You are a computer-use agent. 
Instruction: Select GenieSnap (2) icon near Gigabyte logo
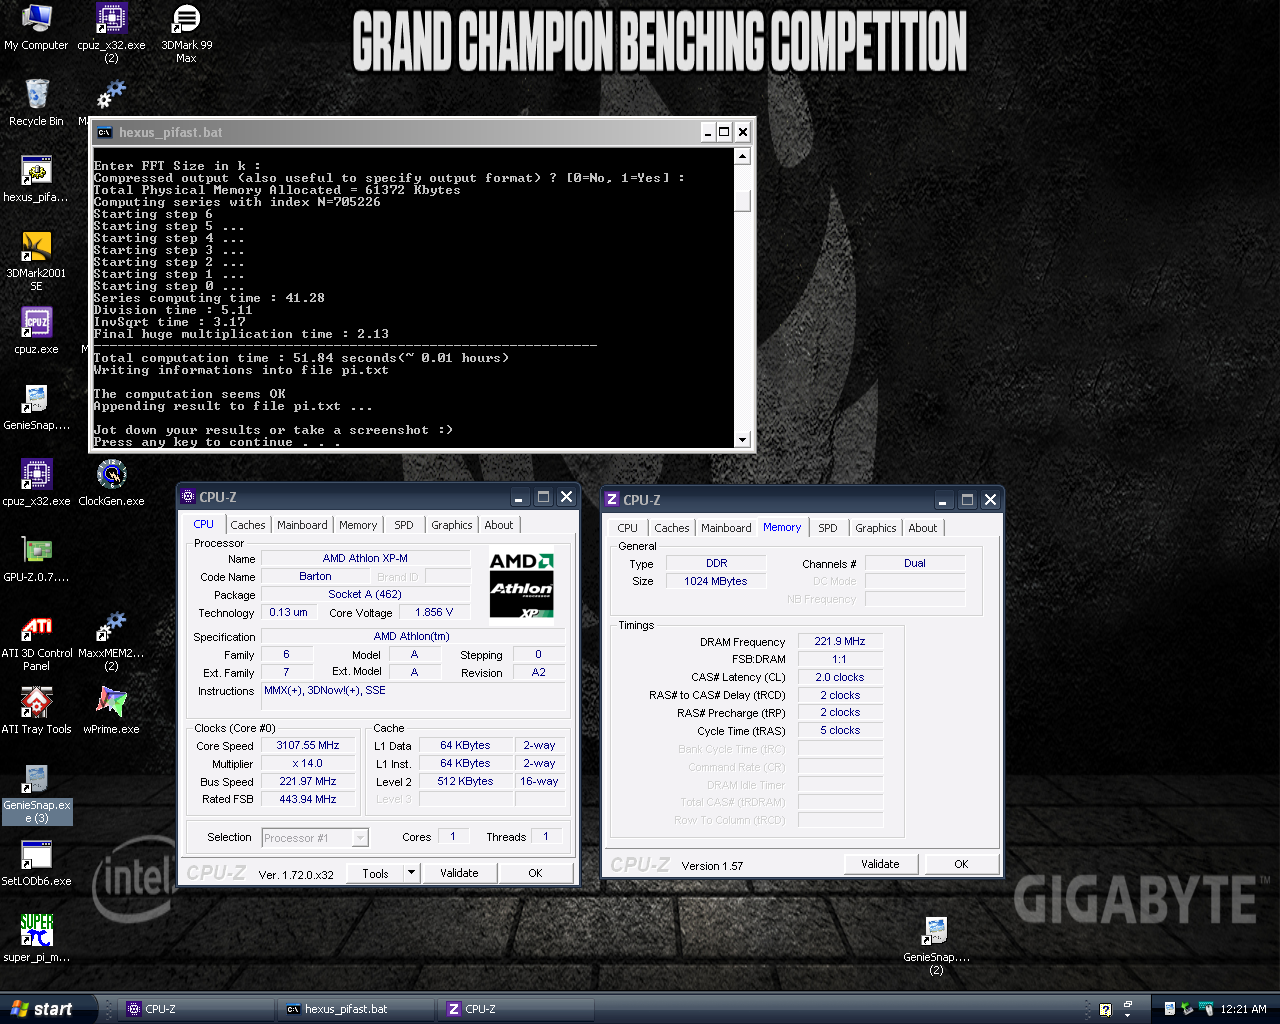[x=936, y=945]
